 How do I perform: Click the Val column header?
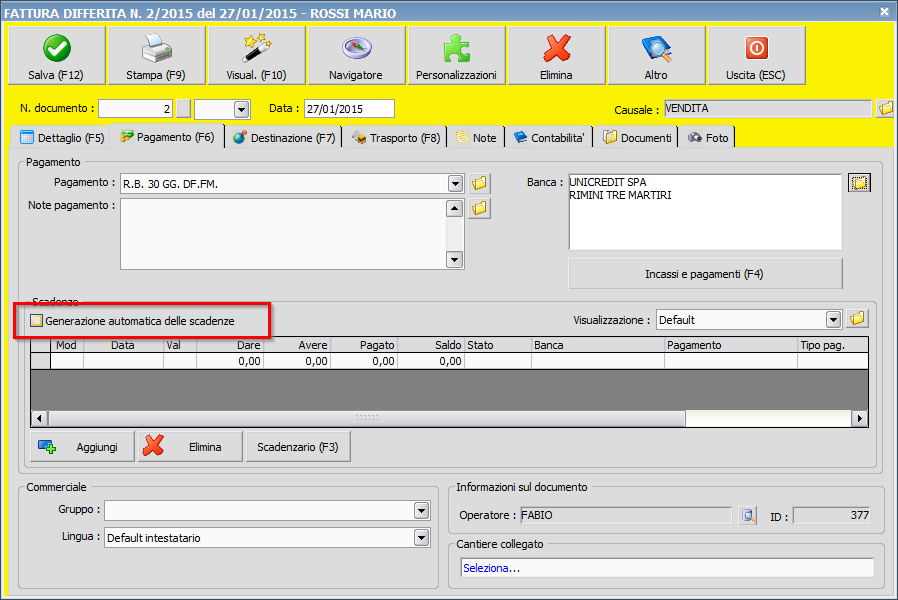[180, 345]
